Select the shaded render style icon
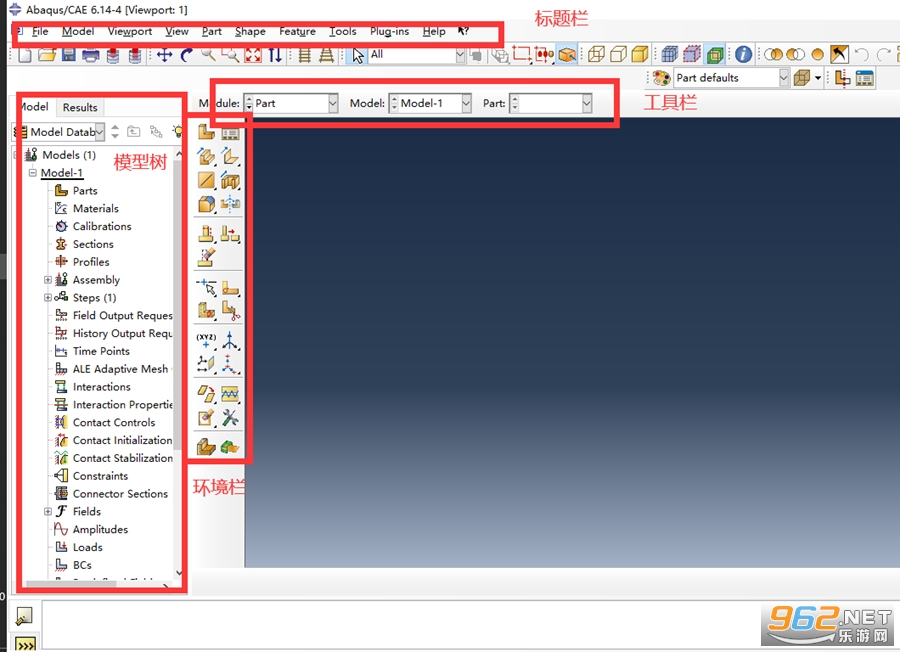The height and width of the screenshot is (652, 900). pyautogui.click(x=639, y=55)
